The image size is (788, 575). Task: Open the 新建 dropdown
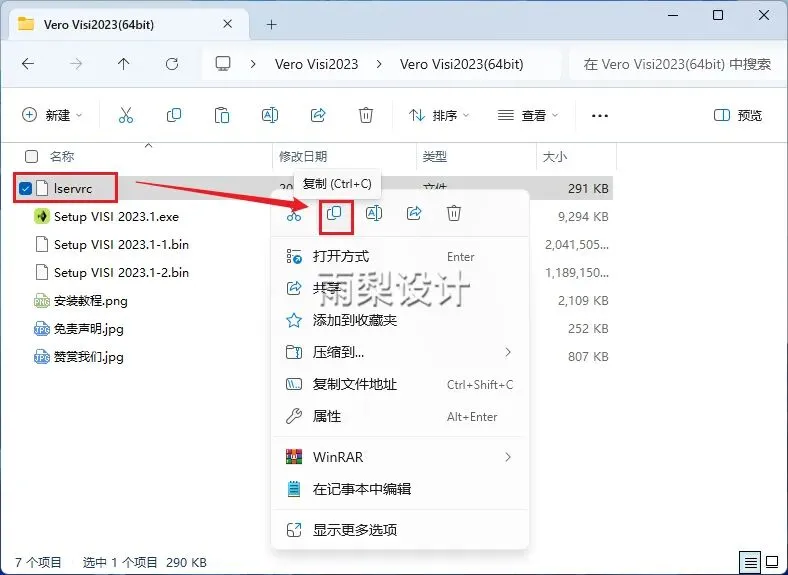click(52, 116)
